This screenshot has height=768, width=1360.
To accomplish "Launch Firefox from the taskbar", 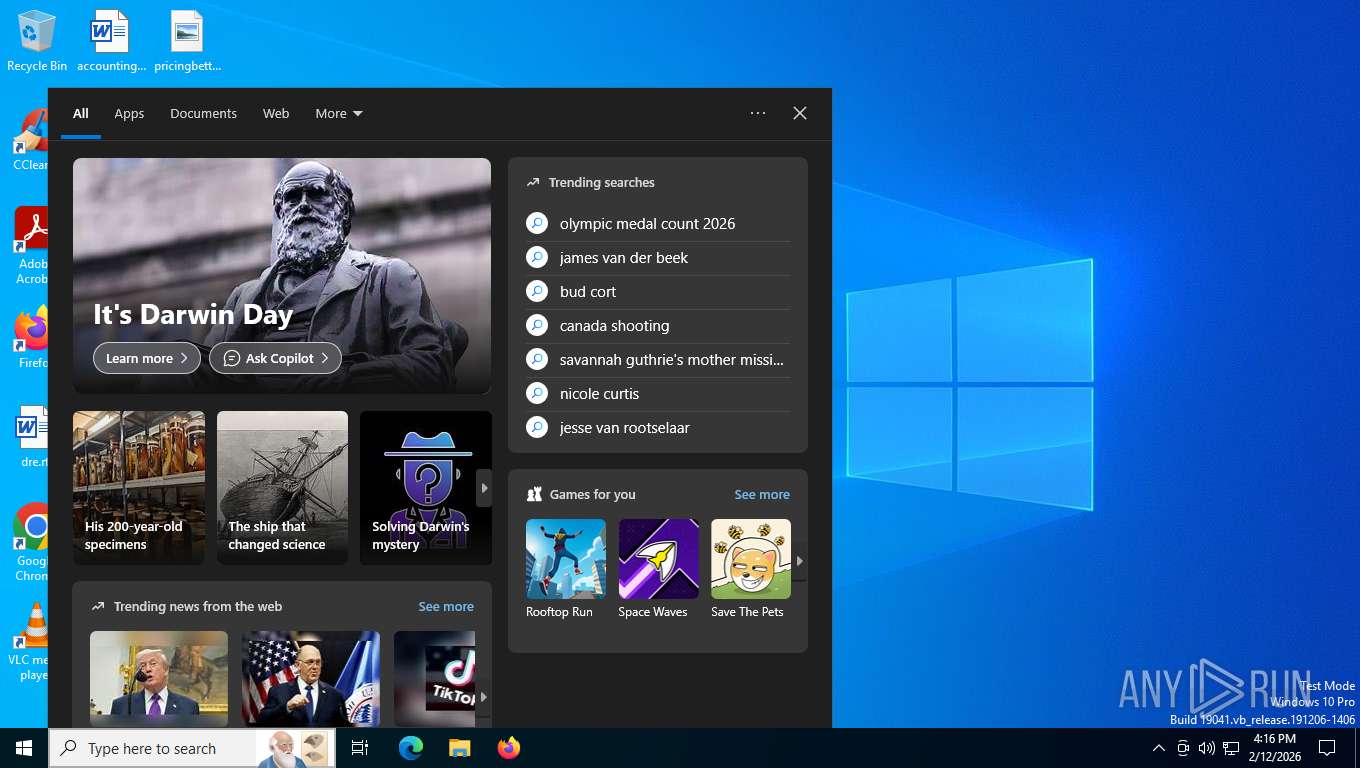I will coord(508,748).
